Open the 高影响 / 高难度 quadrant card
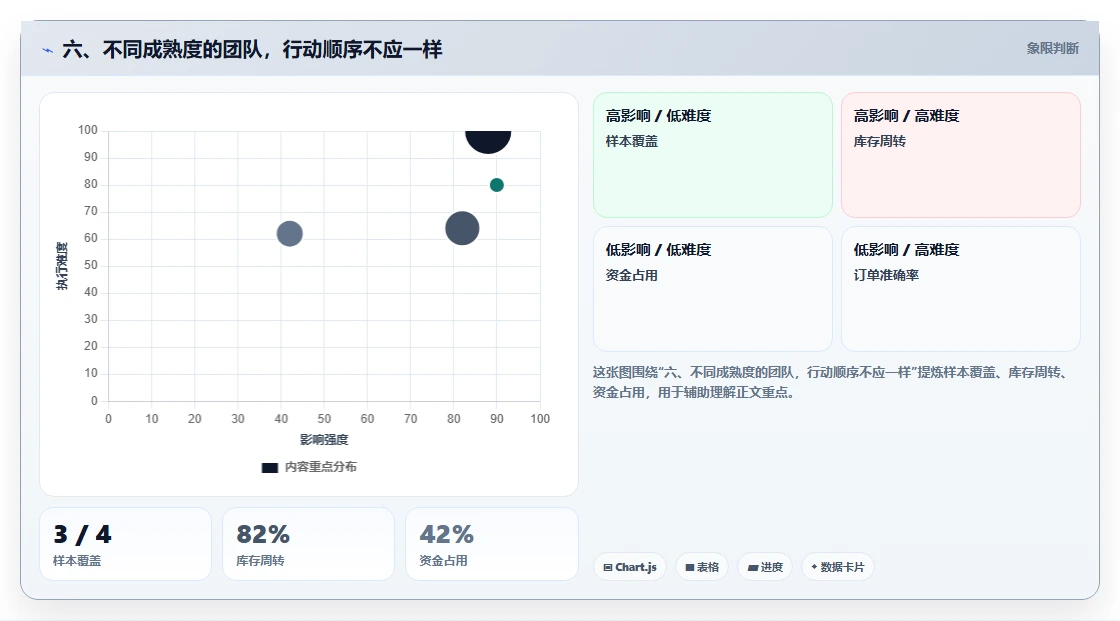 tap(961, 154)
